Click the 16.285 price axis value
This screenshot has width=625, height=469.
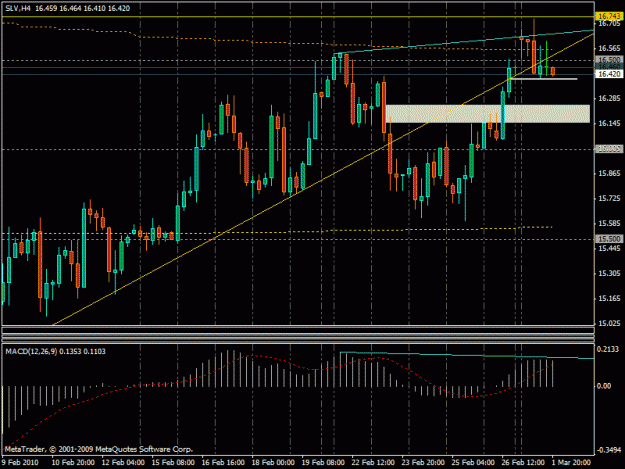coord(609,98)
